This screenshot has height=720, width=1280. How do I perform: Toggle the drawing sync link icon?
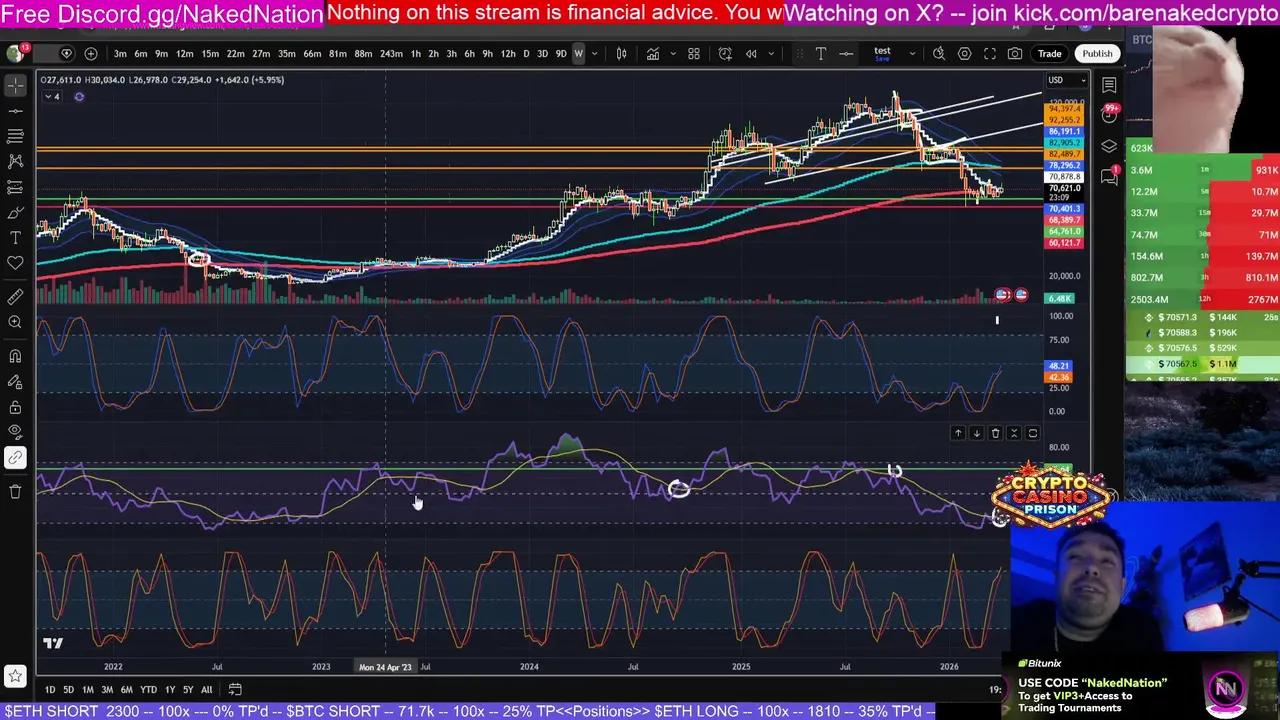click(15, 458)
